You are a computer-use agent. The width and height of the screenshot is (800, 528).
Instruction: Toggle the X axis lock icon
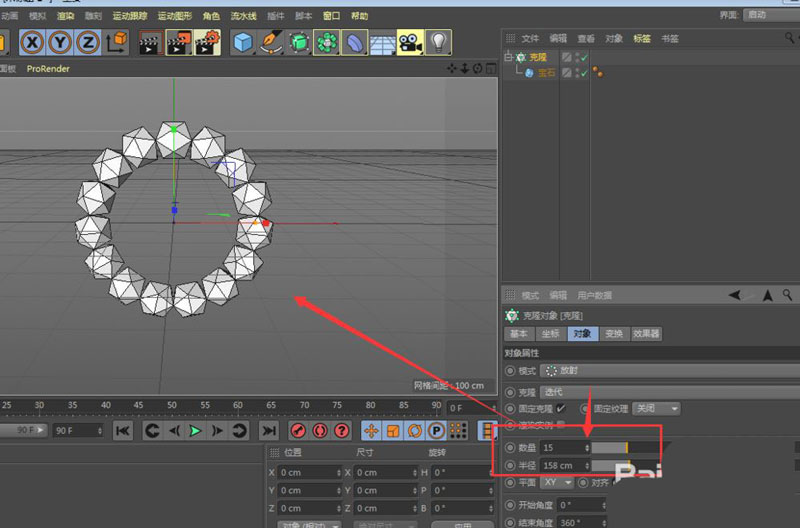(33, 42)
